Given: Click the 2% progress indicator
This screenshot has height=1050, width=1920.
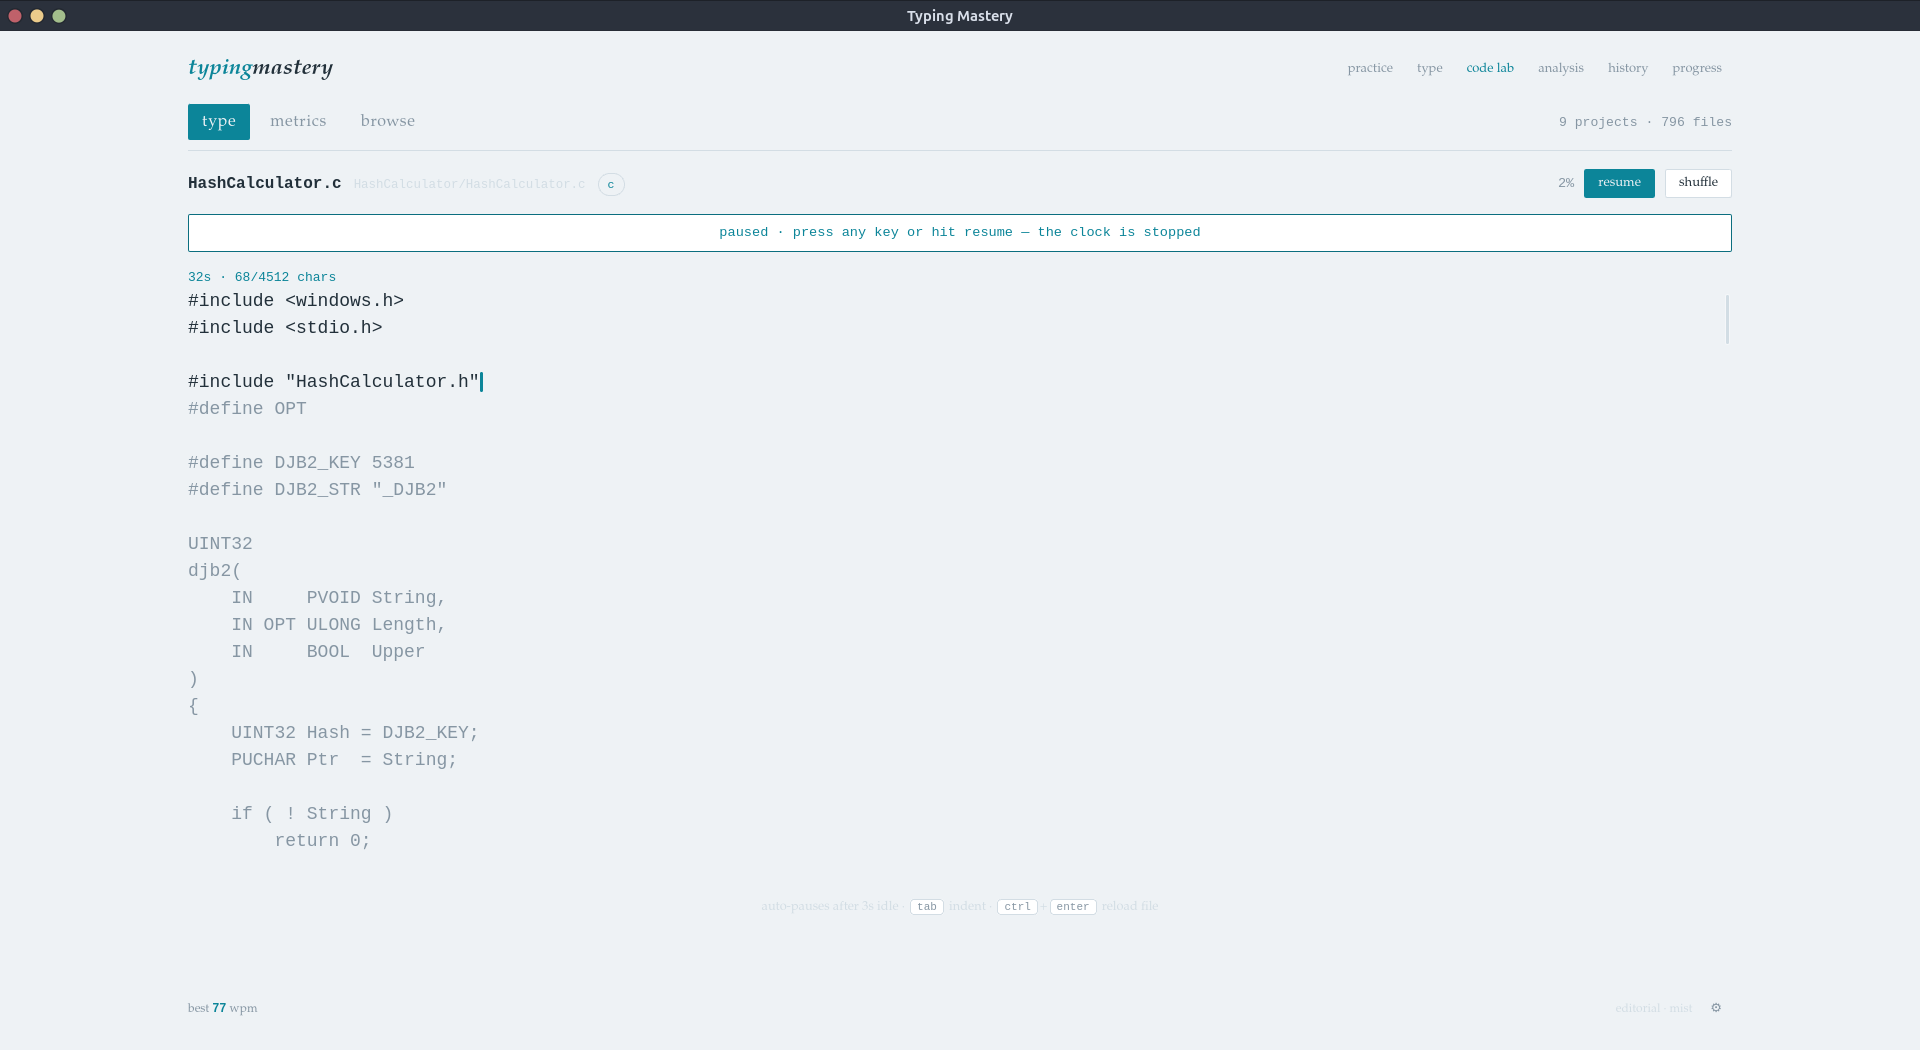Looking at the screenshot, I should [x=1566, y=183].
